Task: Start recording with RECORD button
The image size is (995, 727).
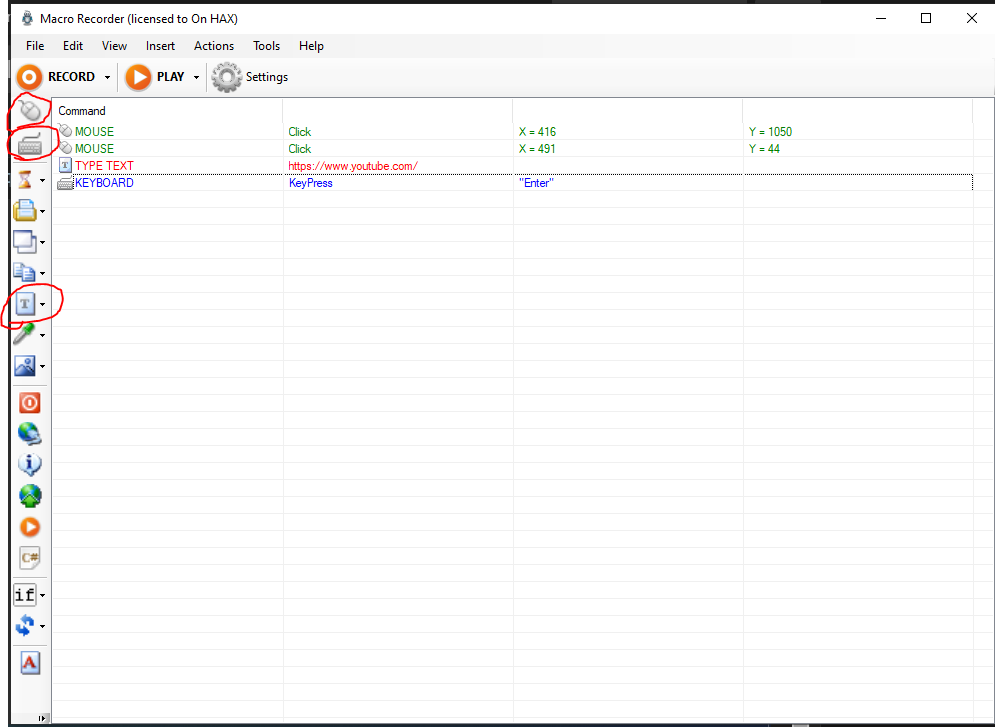Action: [x=56, y=77]
